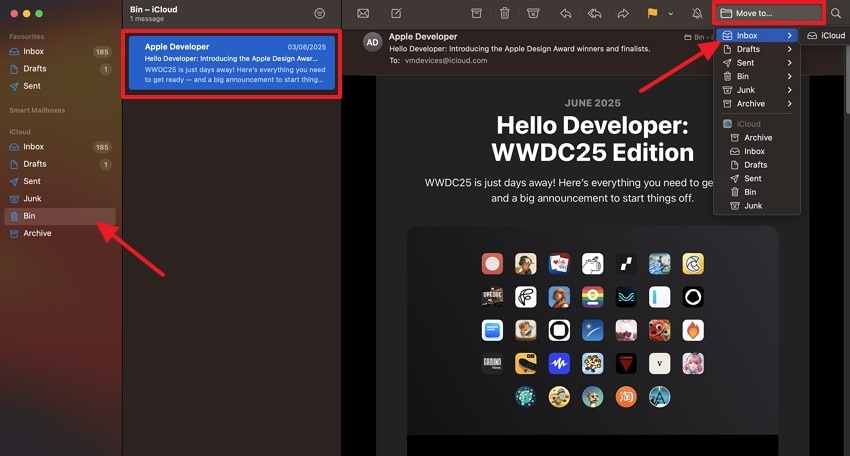Click the black circle ring app icon

[x=693, y=297]
